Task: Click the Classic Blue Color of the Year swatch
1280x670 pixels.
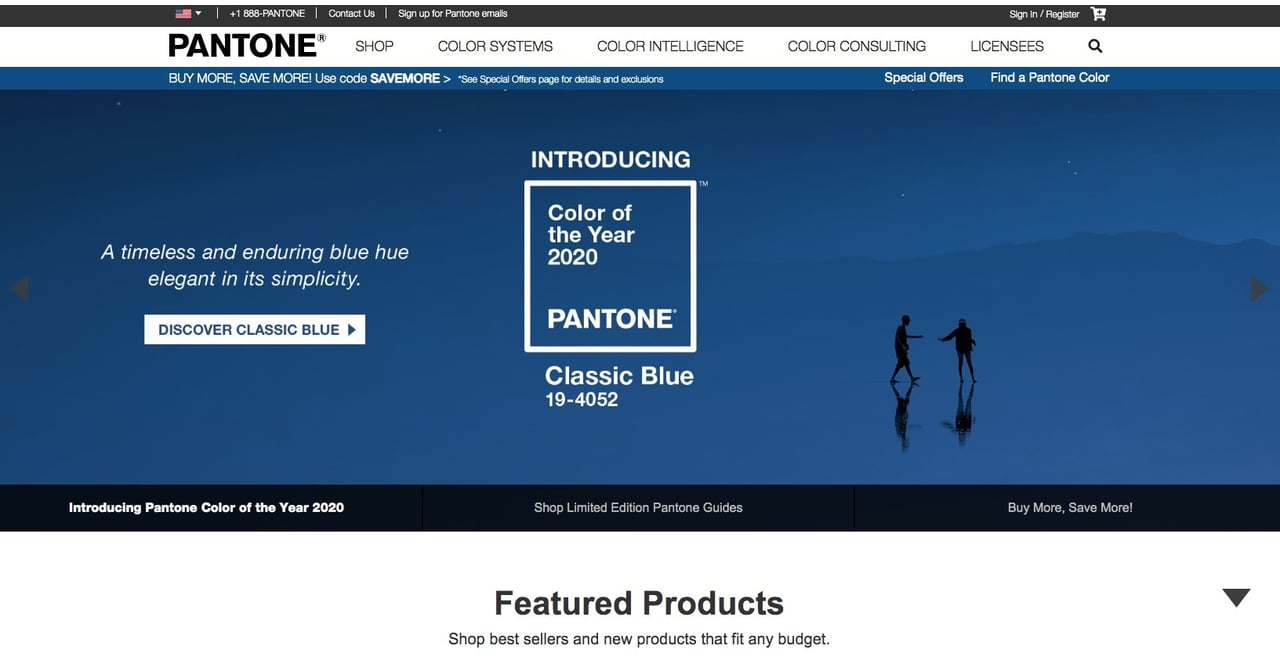Action: click(610, 266)
